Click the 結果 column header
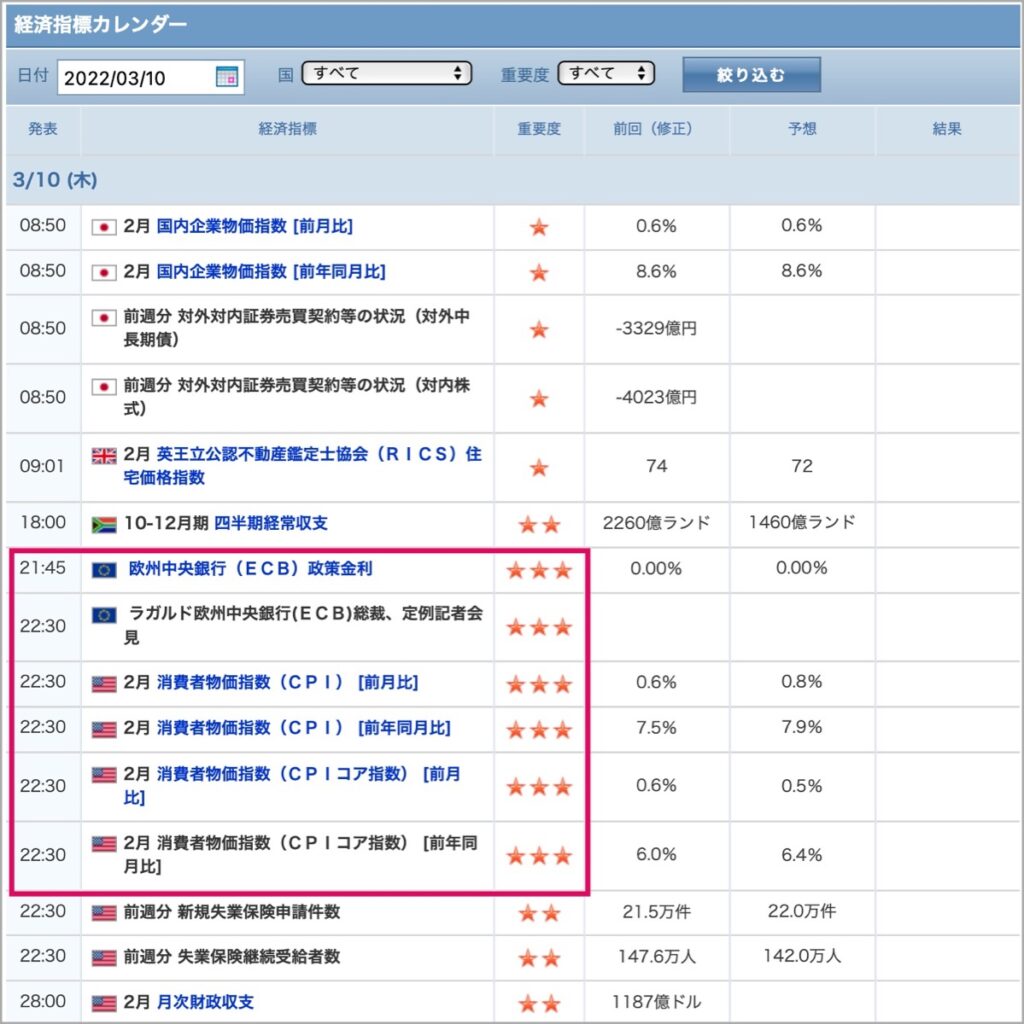1024x1024 pixels. click(x=947, y=129)
